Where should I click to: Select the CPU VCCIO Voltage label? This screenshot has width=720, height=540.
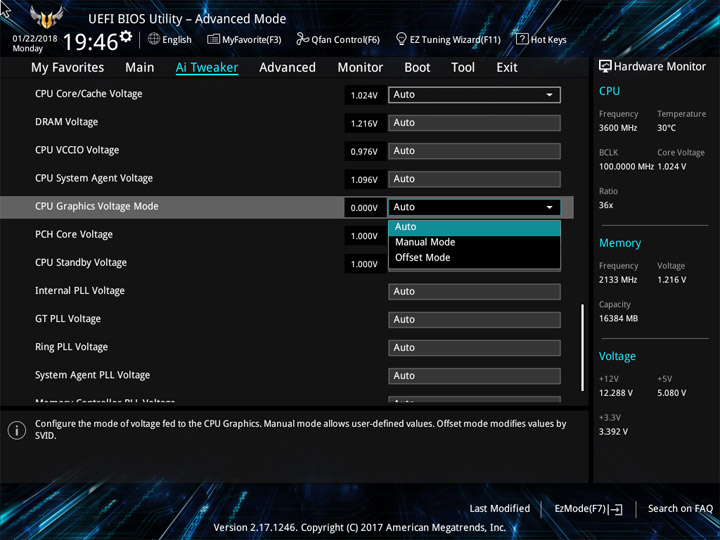click(x=77, y=150)
